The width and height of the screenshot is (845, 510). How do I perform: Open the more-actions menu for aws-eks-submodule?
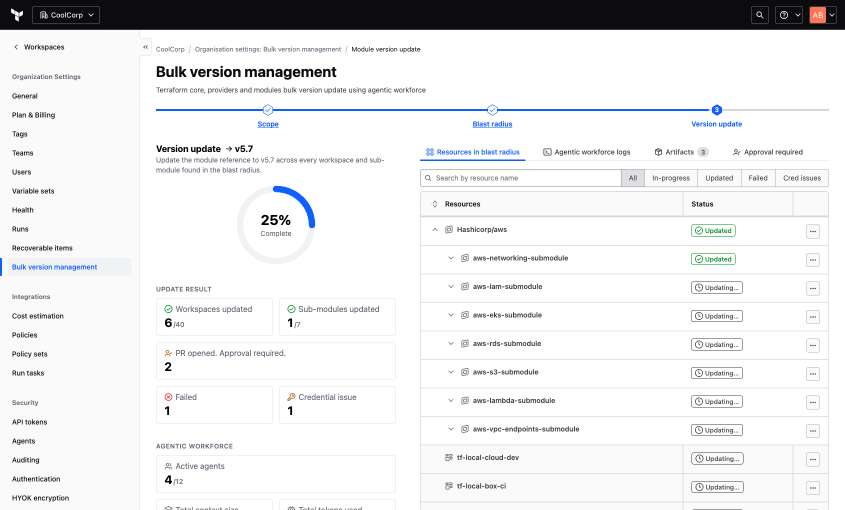pyautogui.click(x=813, y=317)
